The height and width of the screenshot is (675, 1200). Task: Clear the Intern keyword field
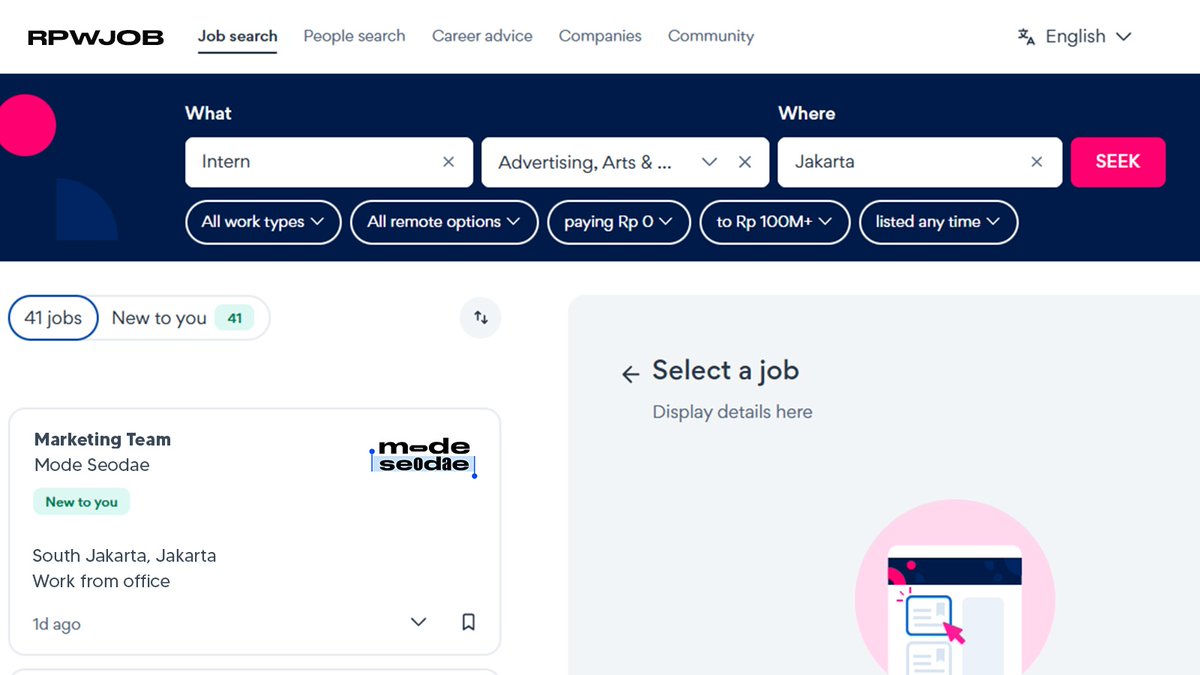[x=449, y=162]
